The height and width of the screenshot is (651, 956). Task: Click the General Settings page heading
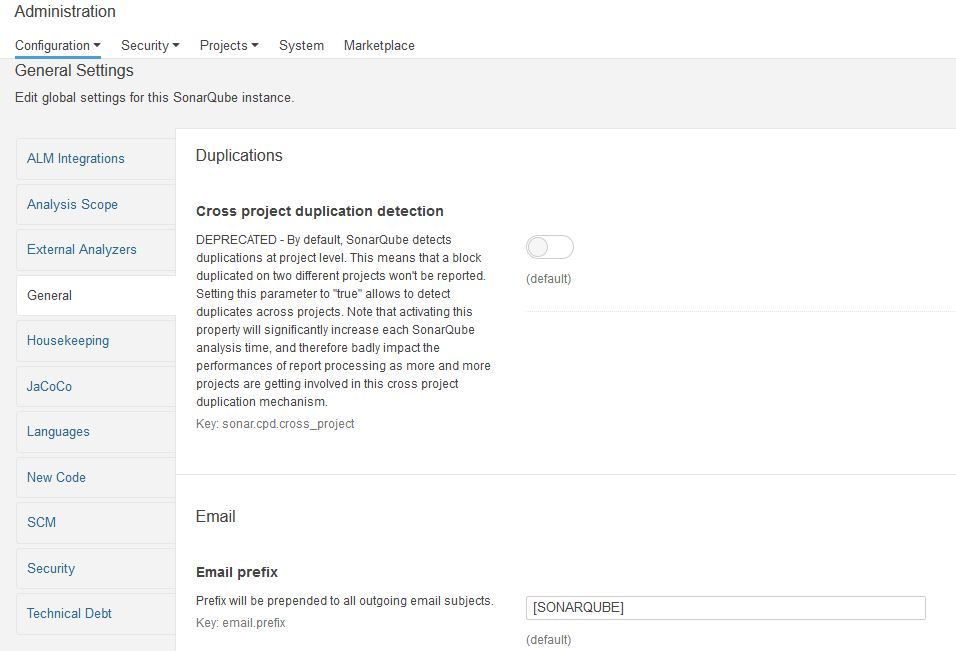[x=74, y=71]
